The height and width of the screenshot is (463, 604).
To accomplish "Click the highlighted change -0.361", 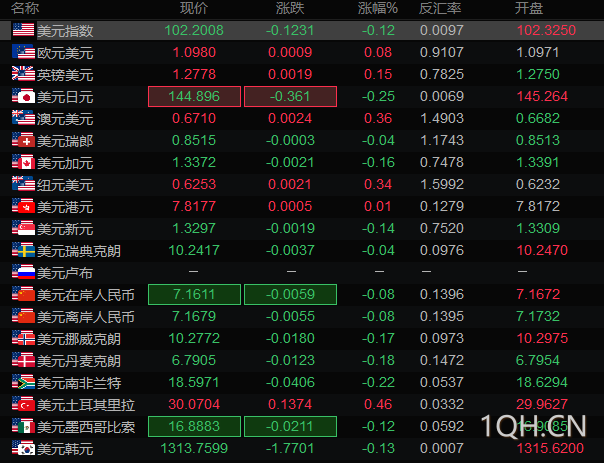I will [290, 96].
